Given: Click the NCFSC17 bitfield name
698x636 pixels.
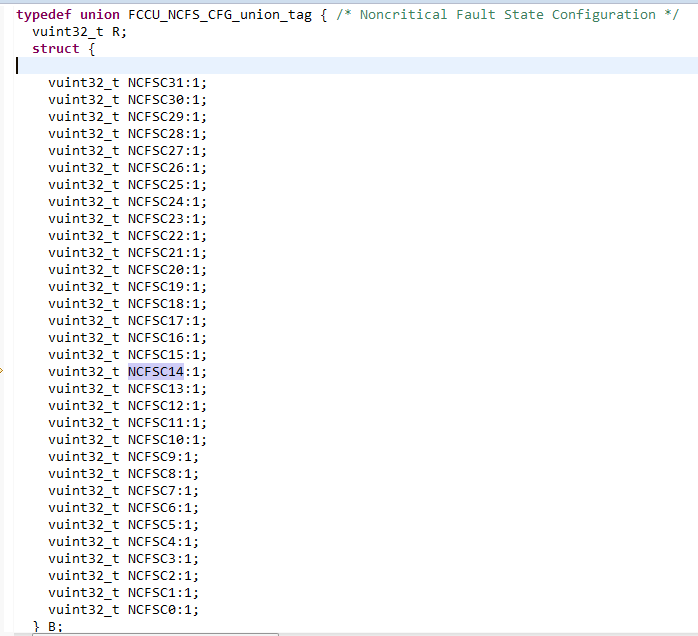Looking at the screenshot, I should [156, 321].
